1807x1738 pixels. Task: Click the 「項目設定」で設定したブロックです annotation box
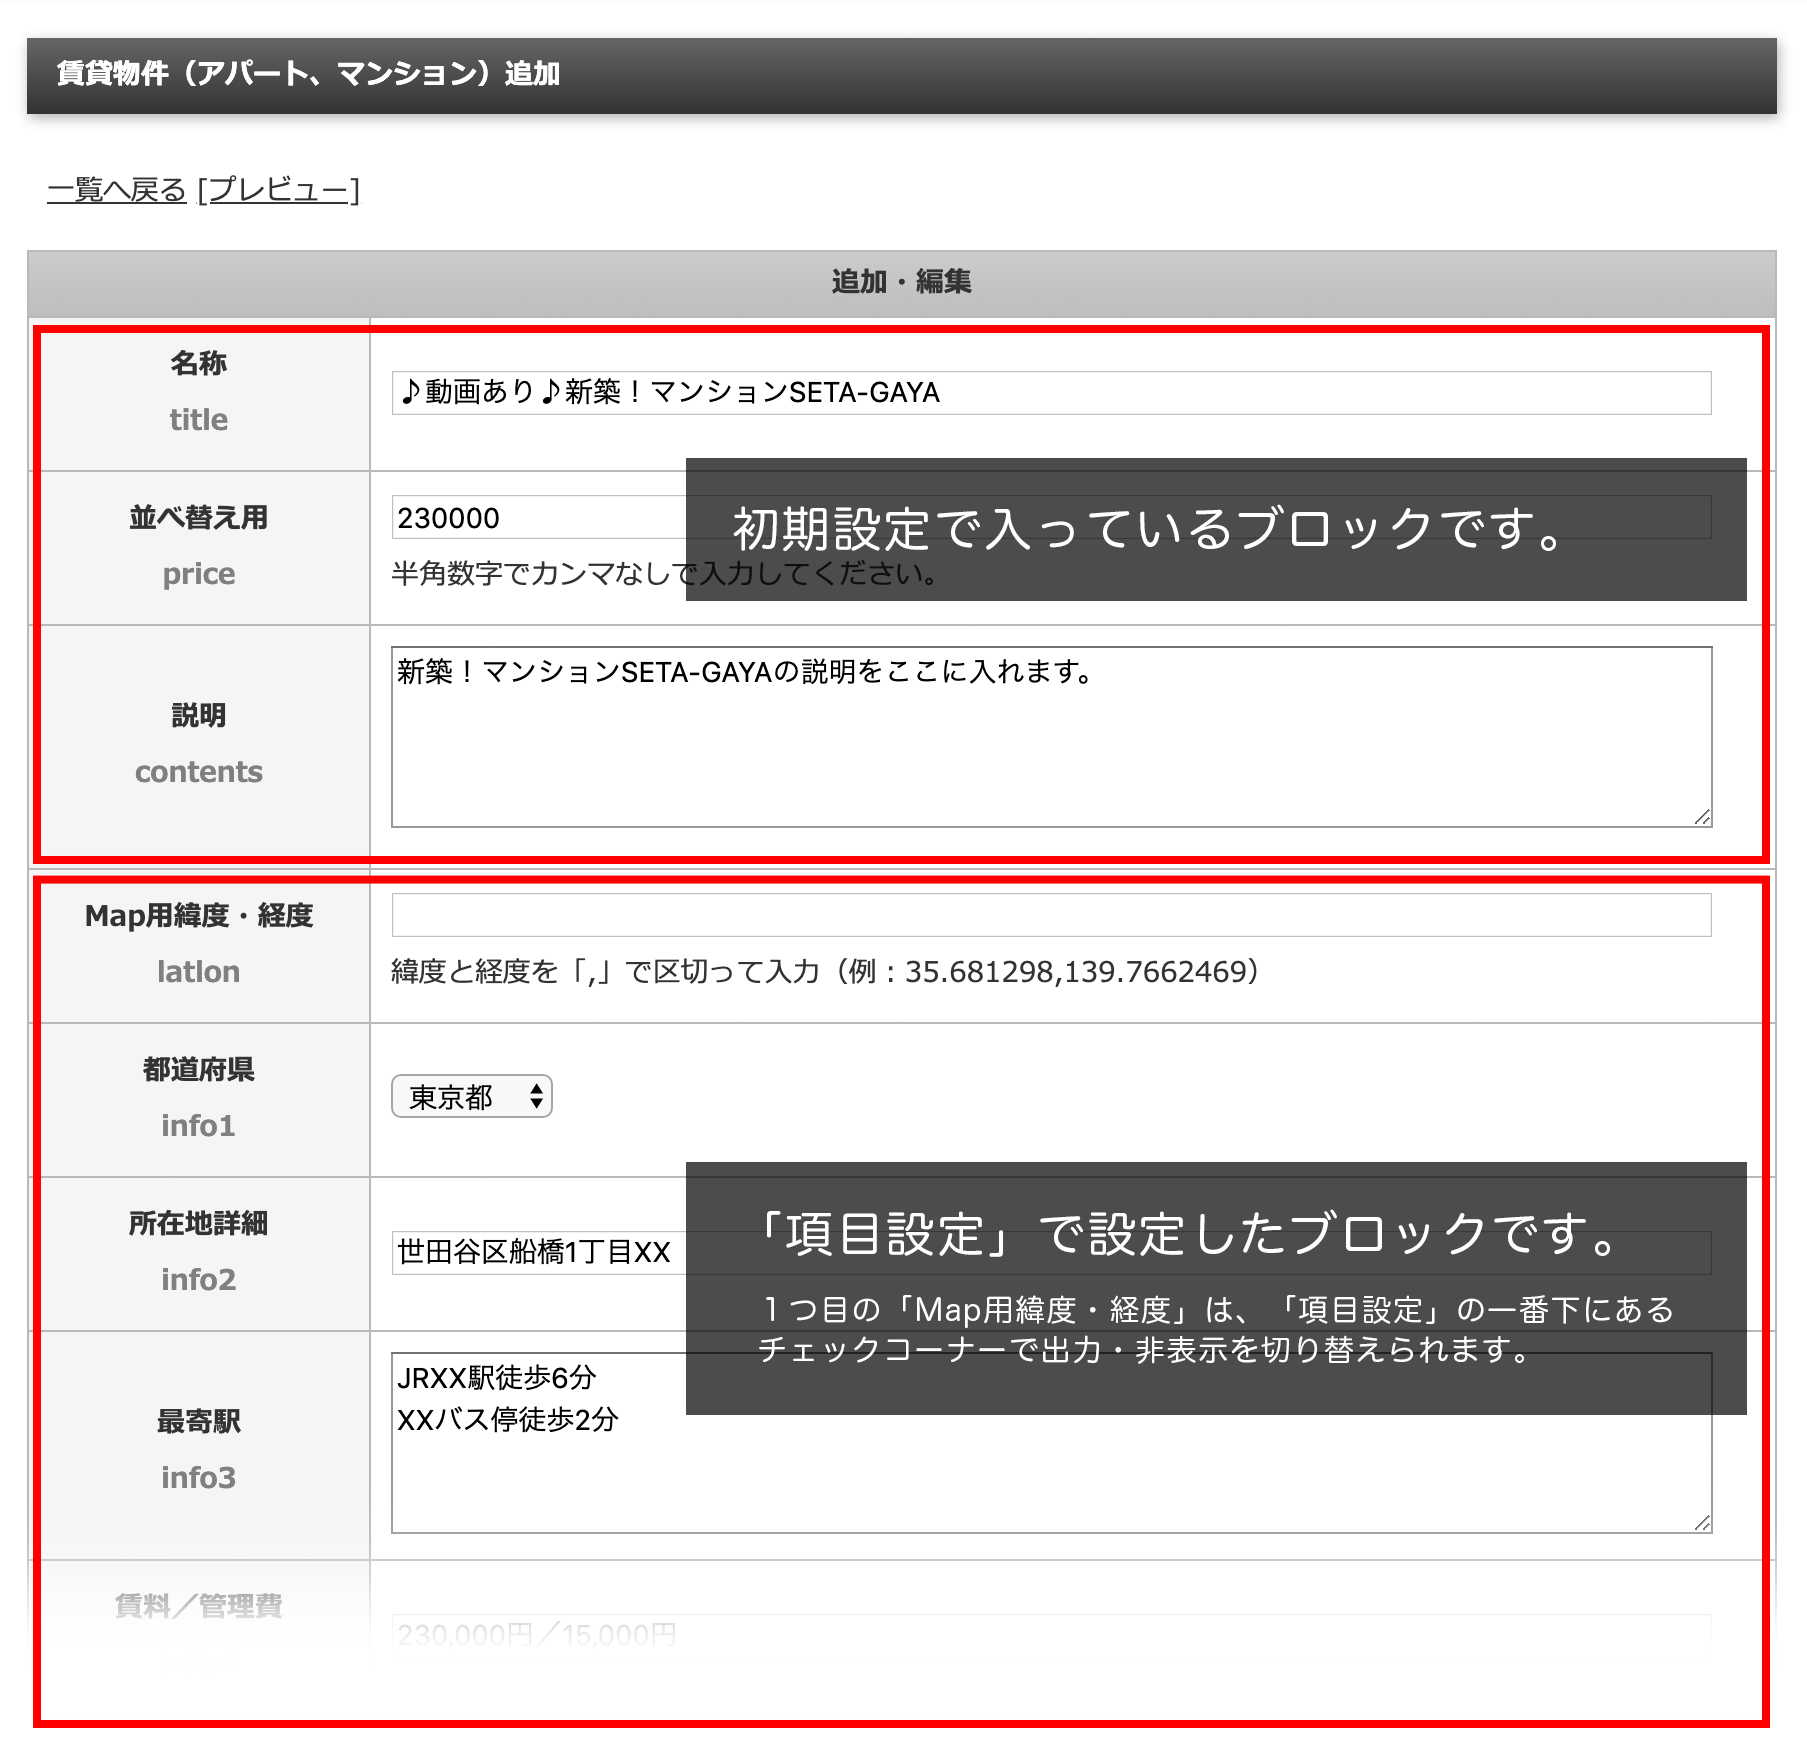[1215, 1287]
